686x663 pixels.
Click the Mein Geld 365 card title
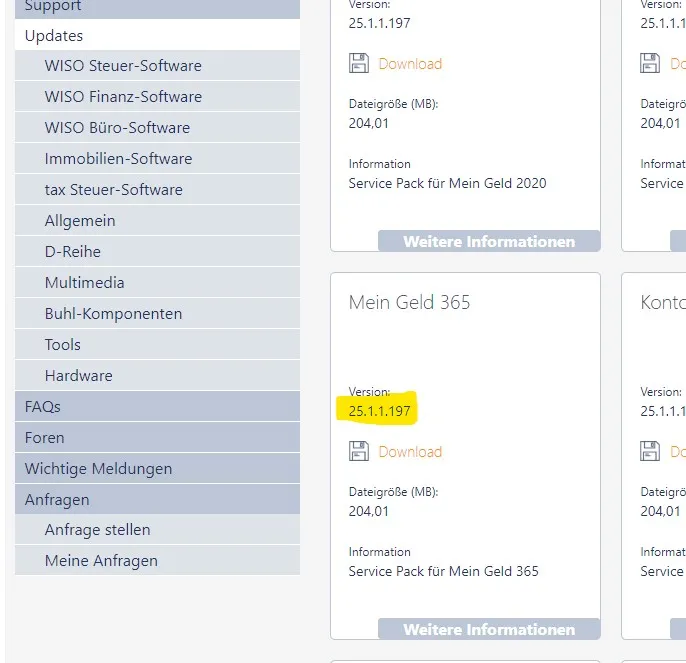(x=409, y=302)
